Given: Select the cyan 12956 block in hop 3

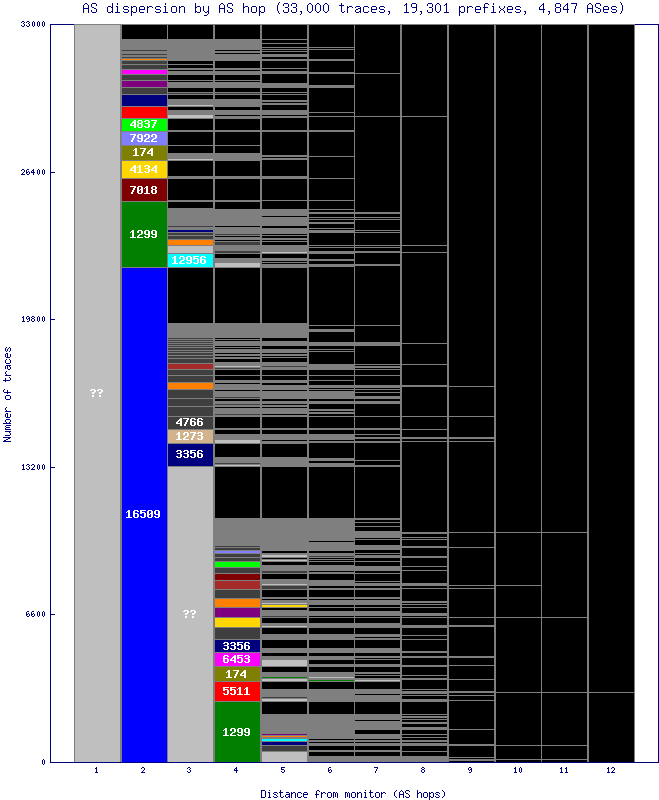Looking at the screenshot, I should (x=190, y=260).
